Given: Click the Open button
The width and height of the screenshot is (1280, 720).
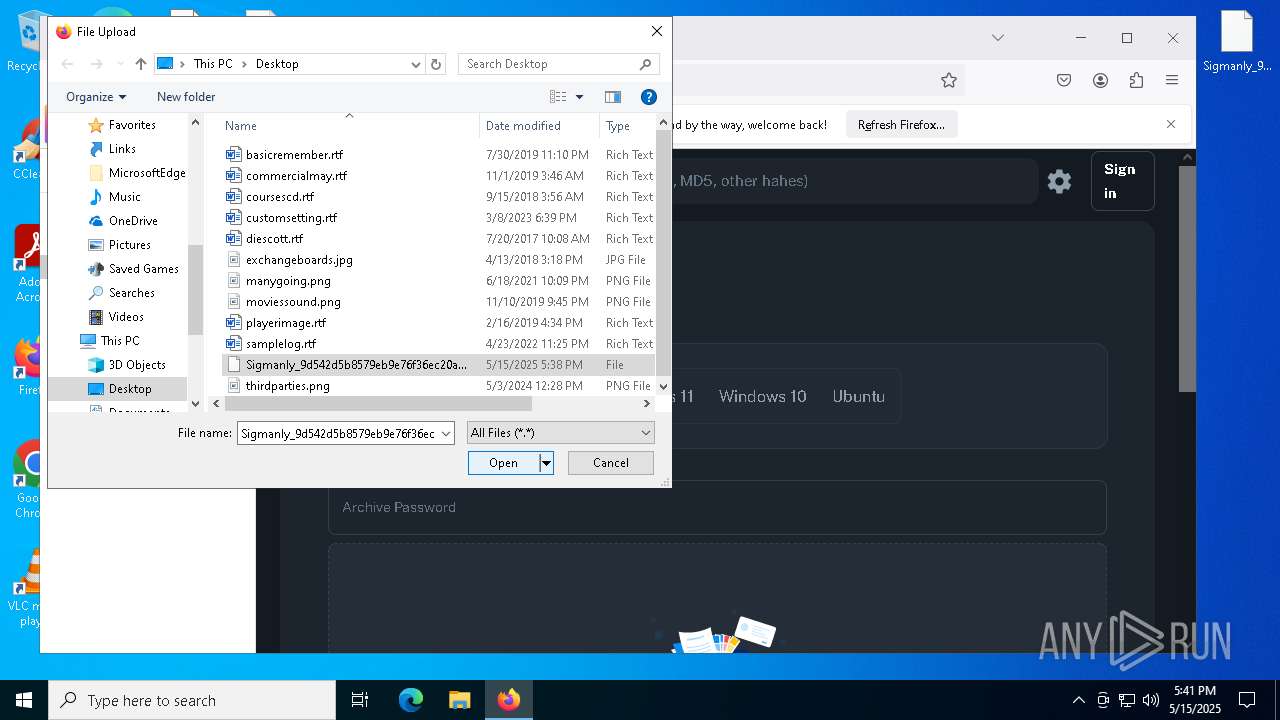Looking at the screenshot, I should point(503,463).
